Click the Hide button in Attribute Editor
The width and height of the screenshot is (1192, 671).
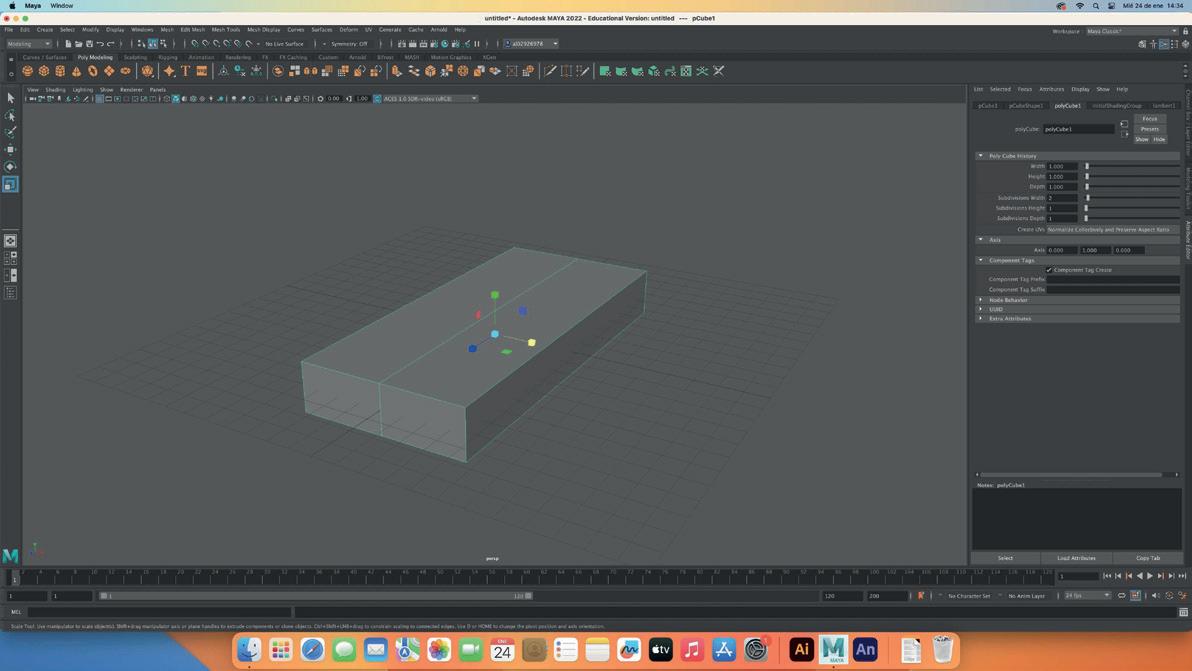tap(1159, 140)
